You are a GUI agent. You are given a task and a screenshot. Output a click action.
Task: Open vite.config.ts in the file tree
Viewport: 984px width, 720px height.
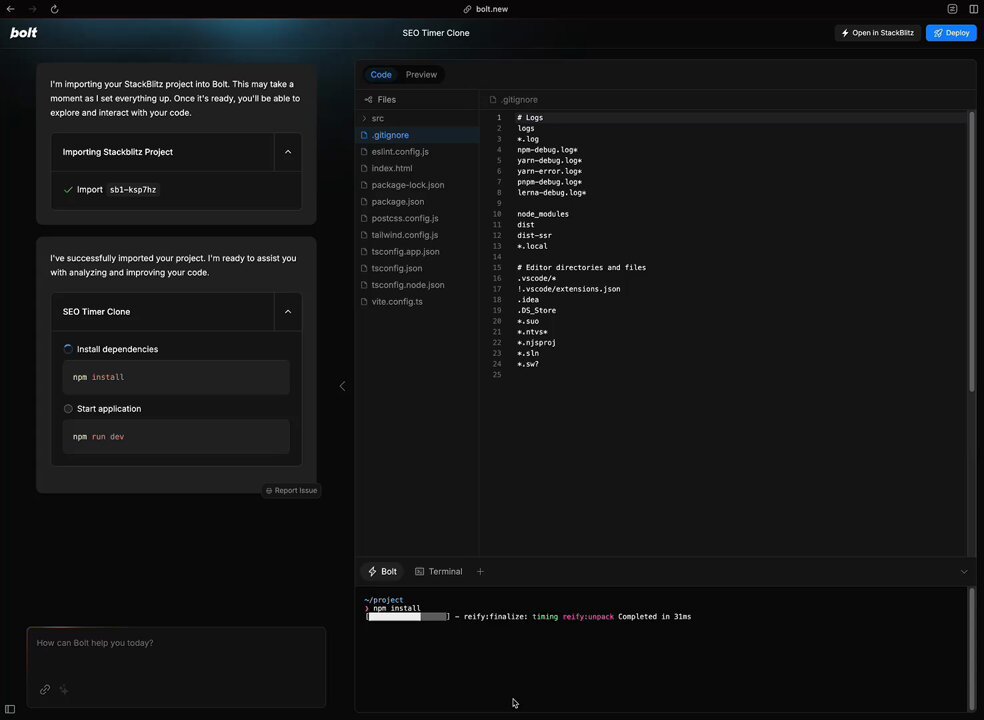pyautogui.click(x=417, y=301)
